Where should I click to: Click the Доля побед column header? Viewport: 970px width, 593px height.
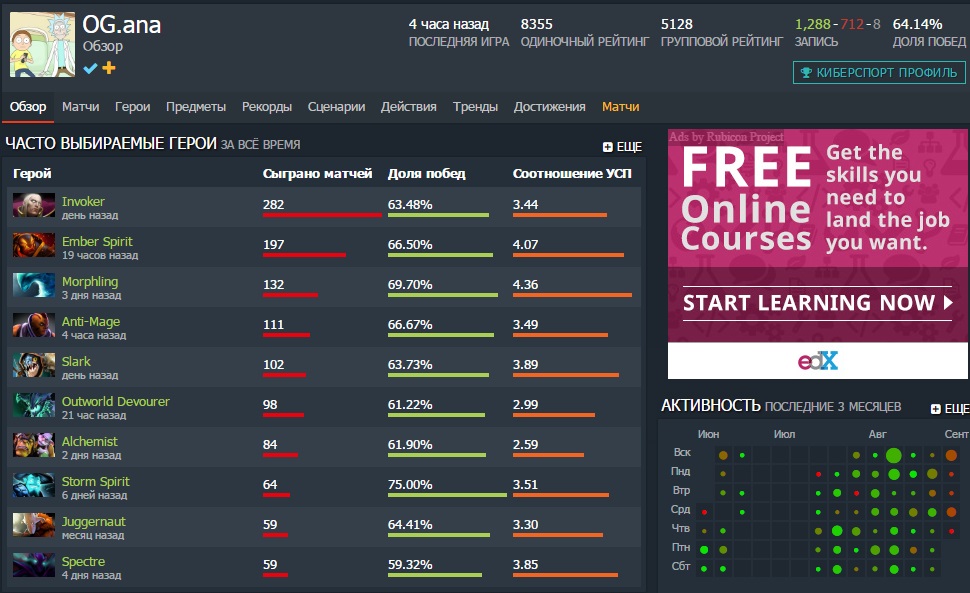coord(426,174)
